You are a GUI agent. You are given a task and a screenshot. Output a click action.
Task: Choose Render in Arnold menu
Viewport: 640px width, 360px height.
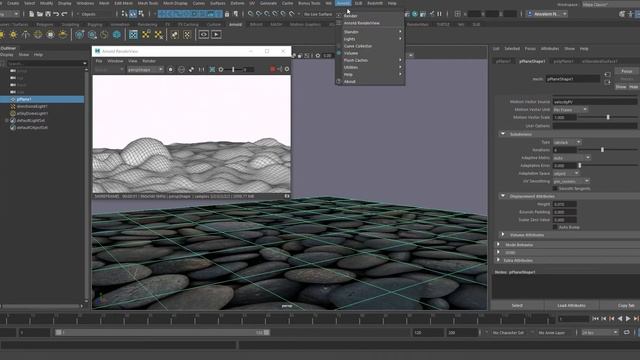[x=350, y=16]
